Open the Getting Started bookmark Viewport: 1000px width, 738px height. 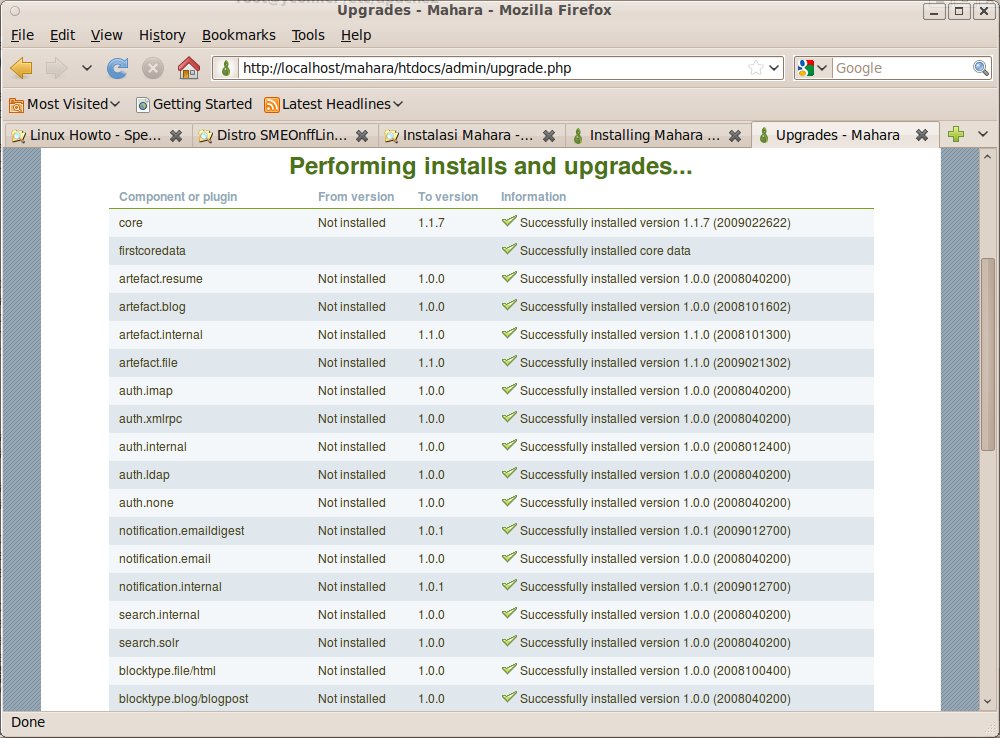[x=194, y=104]
